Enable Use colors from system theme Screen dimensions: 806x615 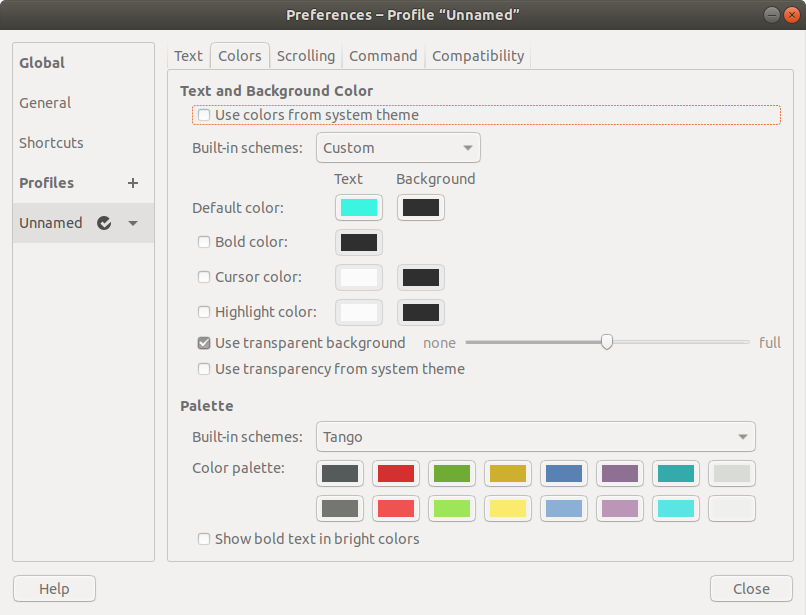[204, 115]
